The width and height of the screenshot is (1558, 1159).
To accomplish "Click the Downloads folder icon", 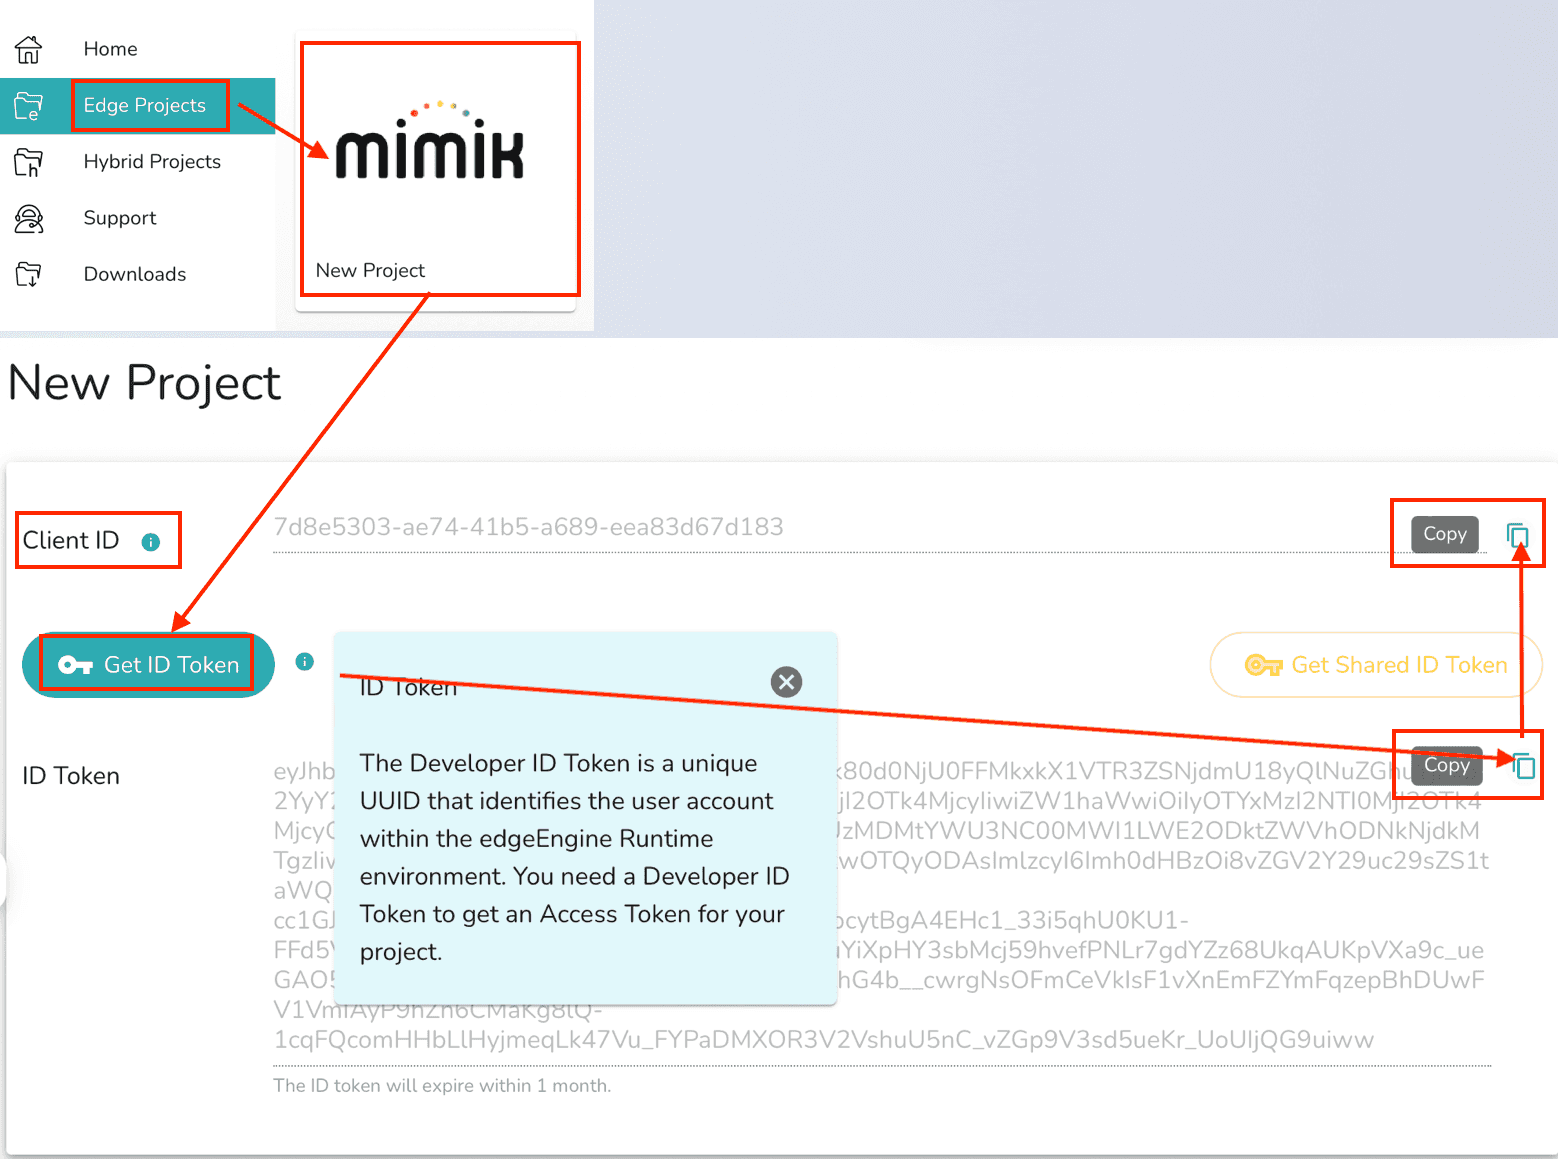I will click(x=29, y=274).
